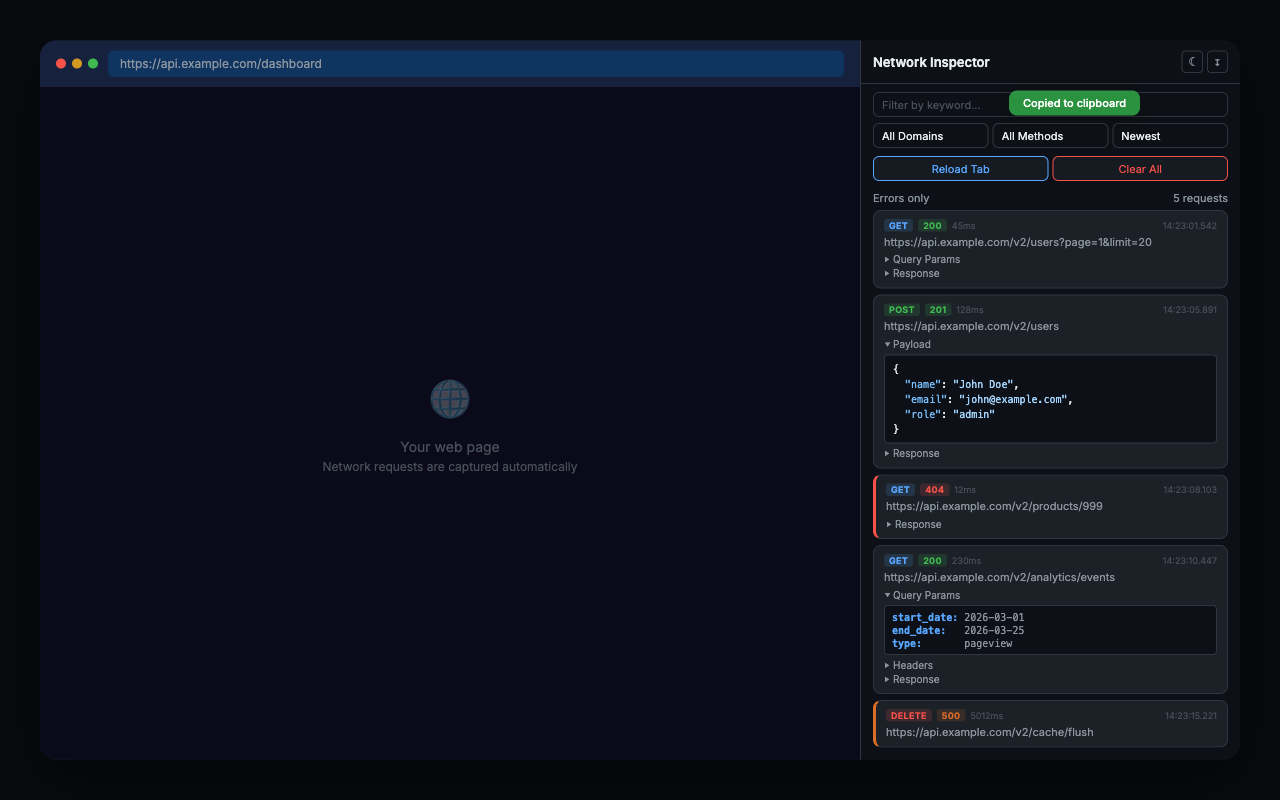Collapse the Payload section of POST request

point(907,344)
